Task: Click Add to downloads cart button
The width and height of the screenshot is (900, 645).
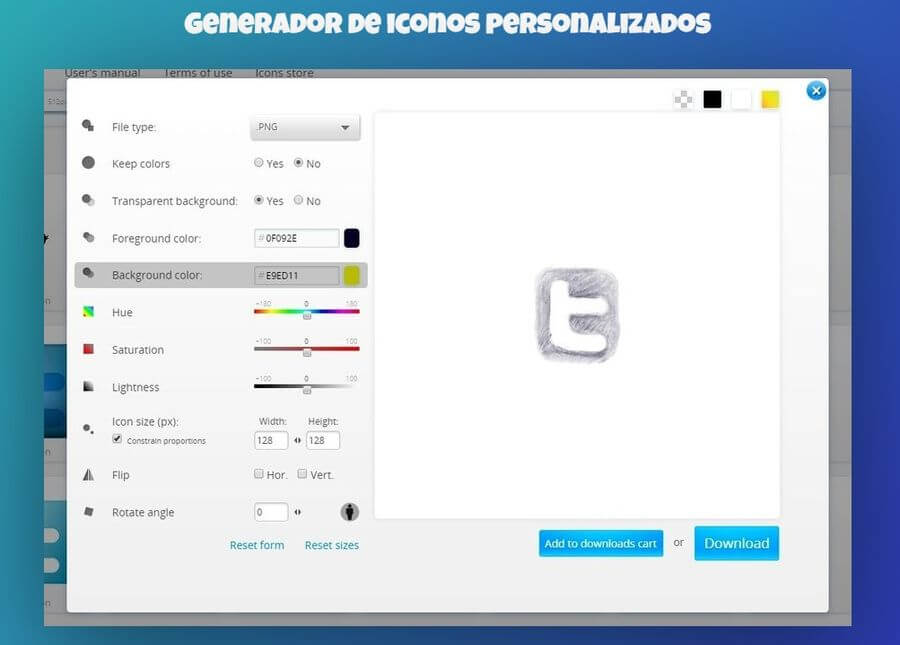Action: pyautogui.click(x=601, y=543)
